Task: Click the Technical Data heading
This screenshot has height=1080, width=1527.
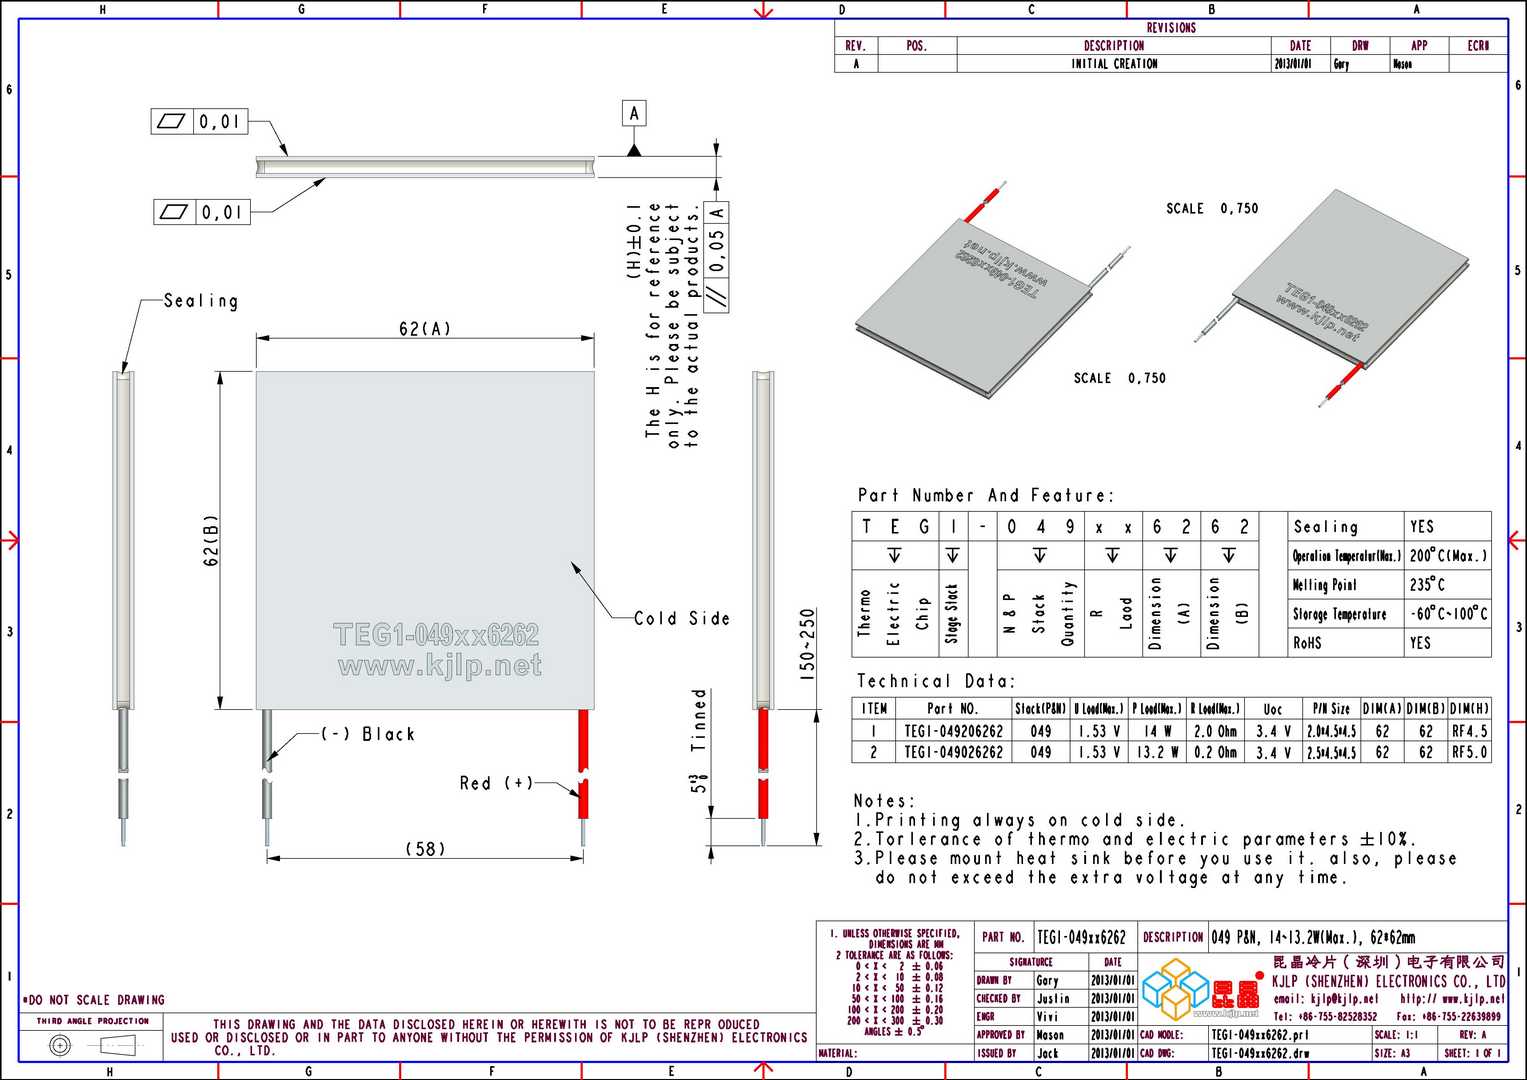Action: click(x=936, y=681)
